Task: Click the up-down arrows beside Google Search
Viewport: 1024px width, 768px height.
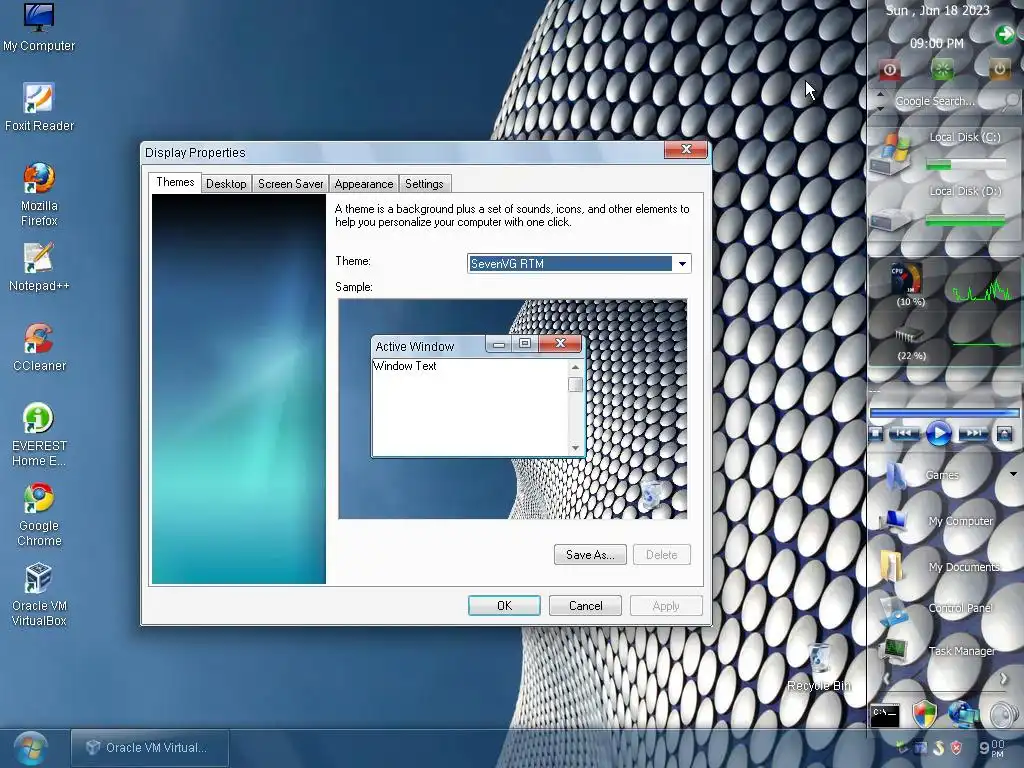Action: (x=880, y=101)
